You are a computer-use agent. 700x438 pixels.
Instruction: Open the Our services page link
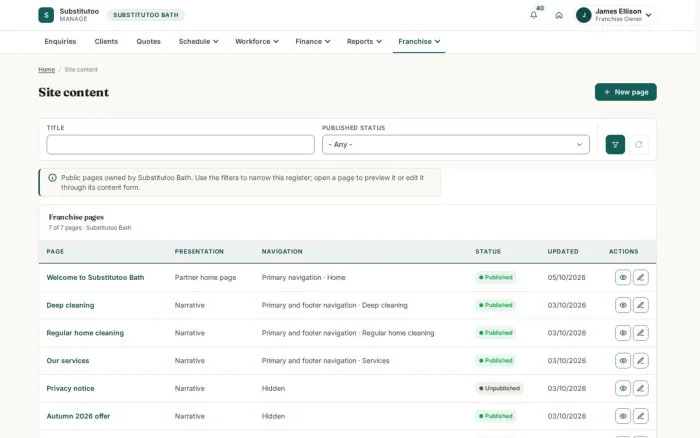[67, 360]
